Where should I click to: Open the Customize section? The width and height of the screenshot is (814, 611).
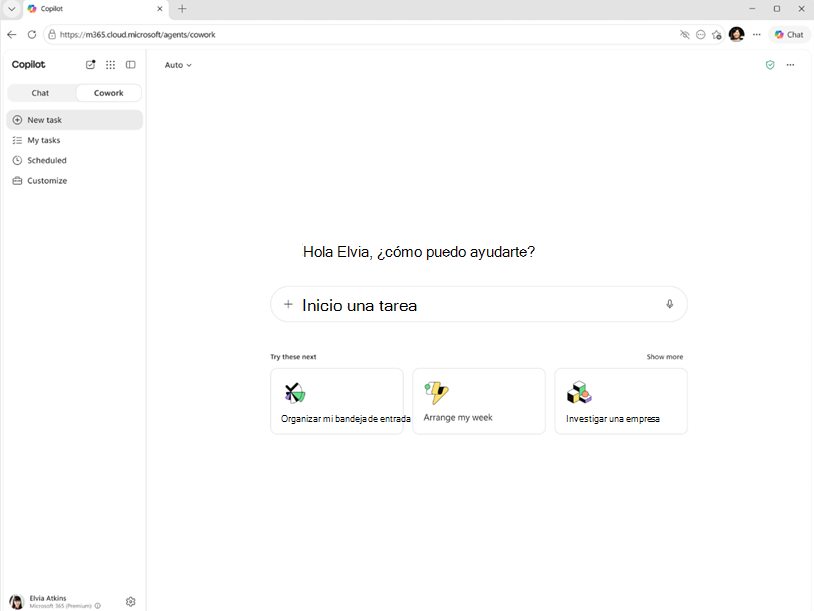74,181
